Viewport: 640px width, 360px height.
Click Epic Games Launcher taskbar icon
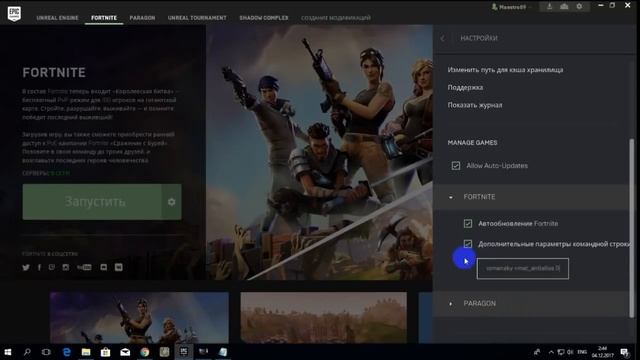(x=184, y=352)
